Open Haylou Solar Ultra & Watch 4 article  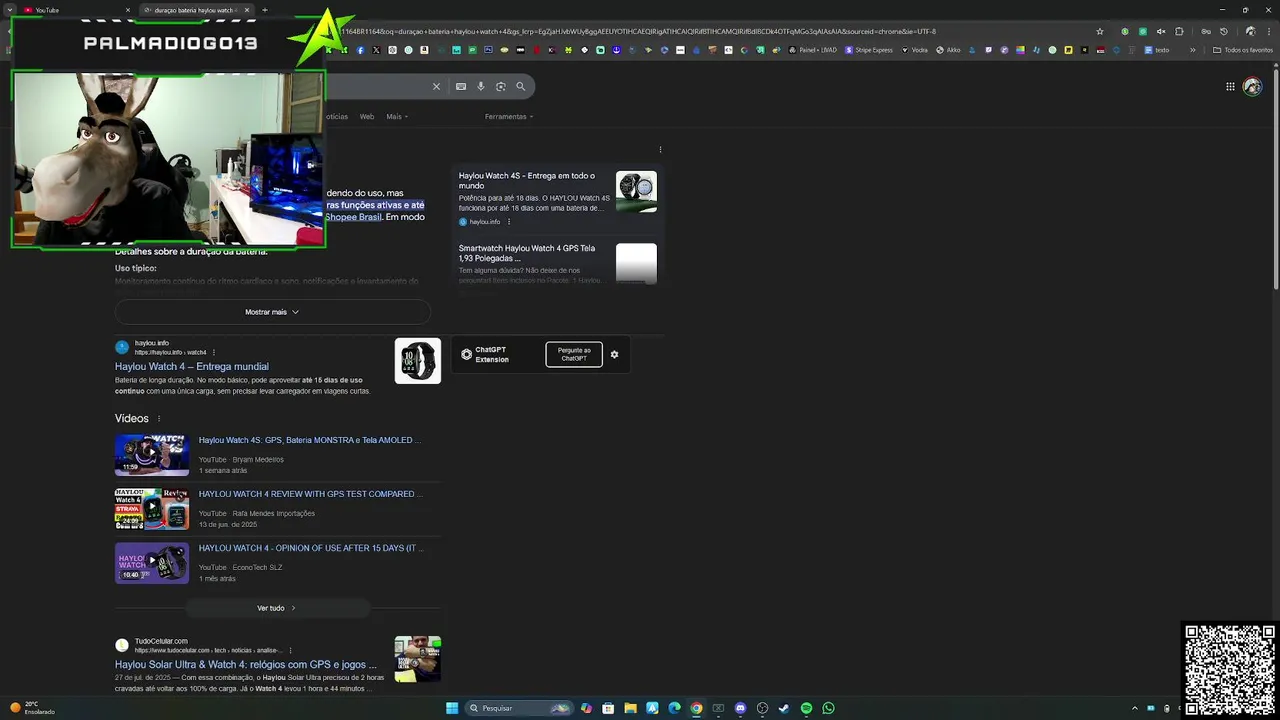(x=246, y=665)
